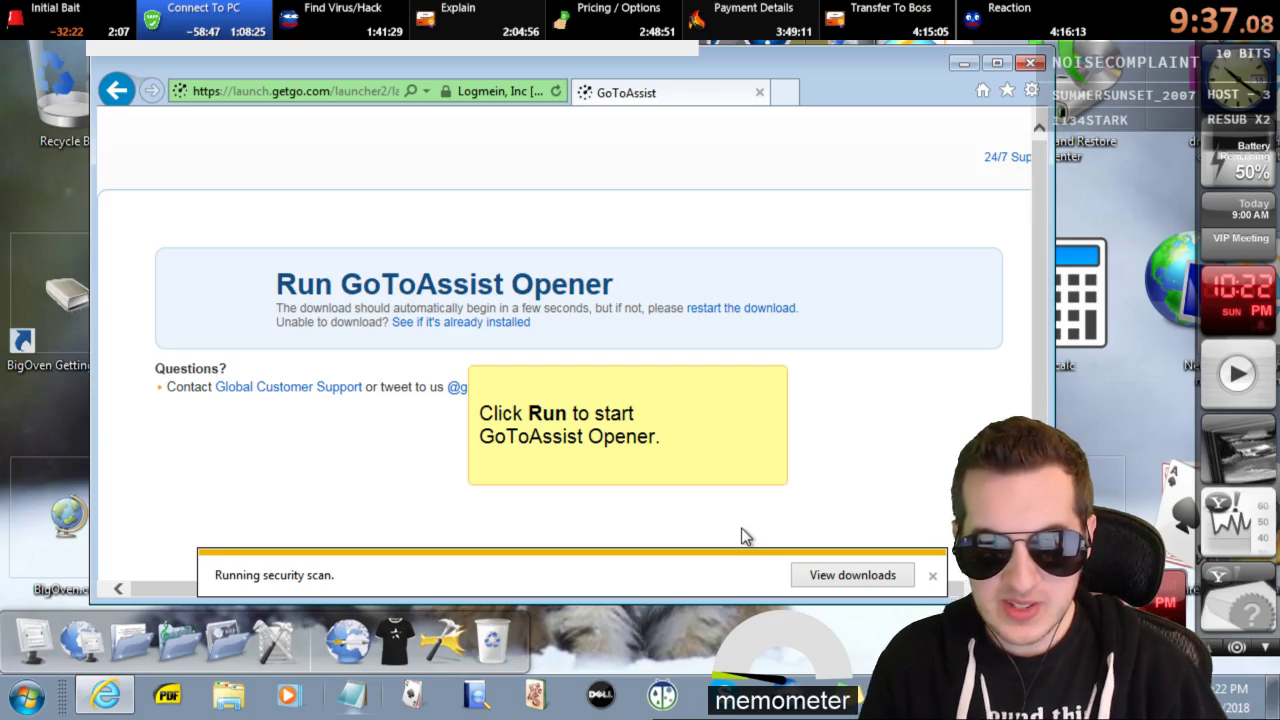Open the globe-with-computer network dock icon

(81, 641)
